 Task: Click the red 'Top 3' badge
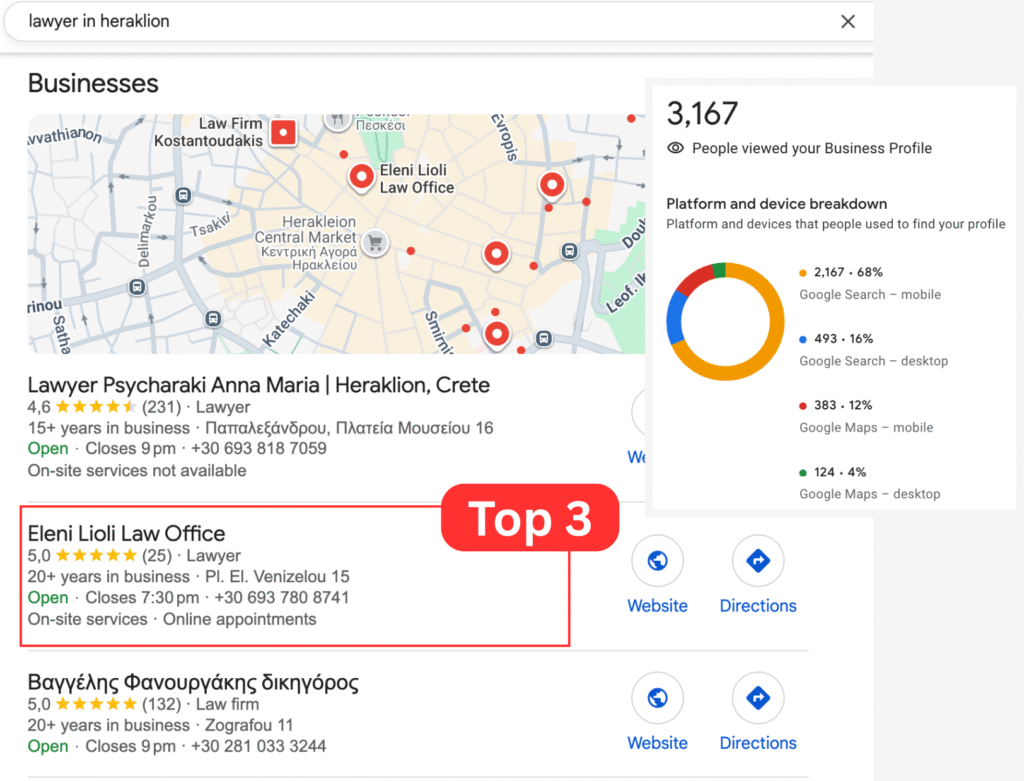tap(530, 518)
